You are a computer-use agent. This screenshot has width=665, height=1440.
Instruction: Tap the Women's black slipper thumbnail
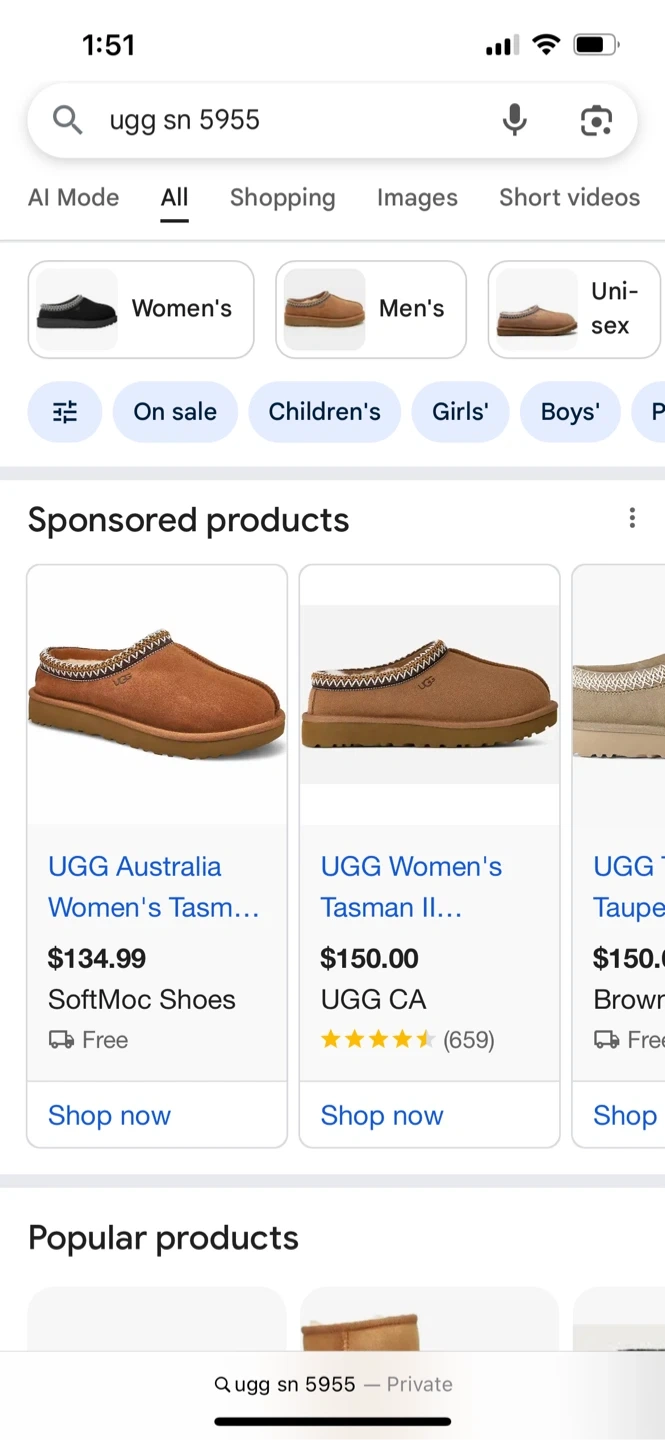77,310
